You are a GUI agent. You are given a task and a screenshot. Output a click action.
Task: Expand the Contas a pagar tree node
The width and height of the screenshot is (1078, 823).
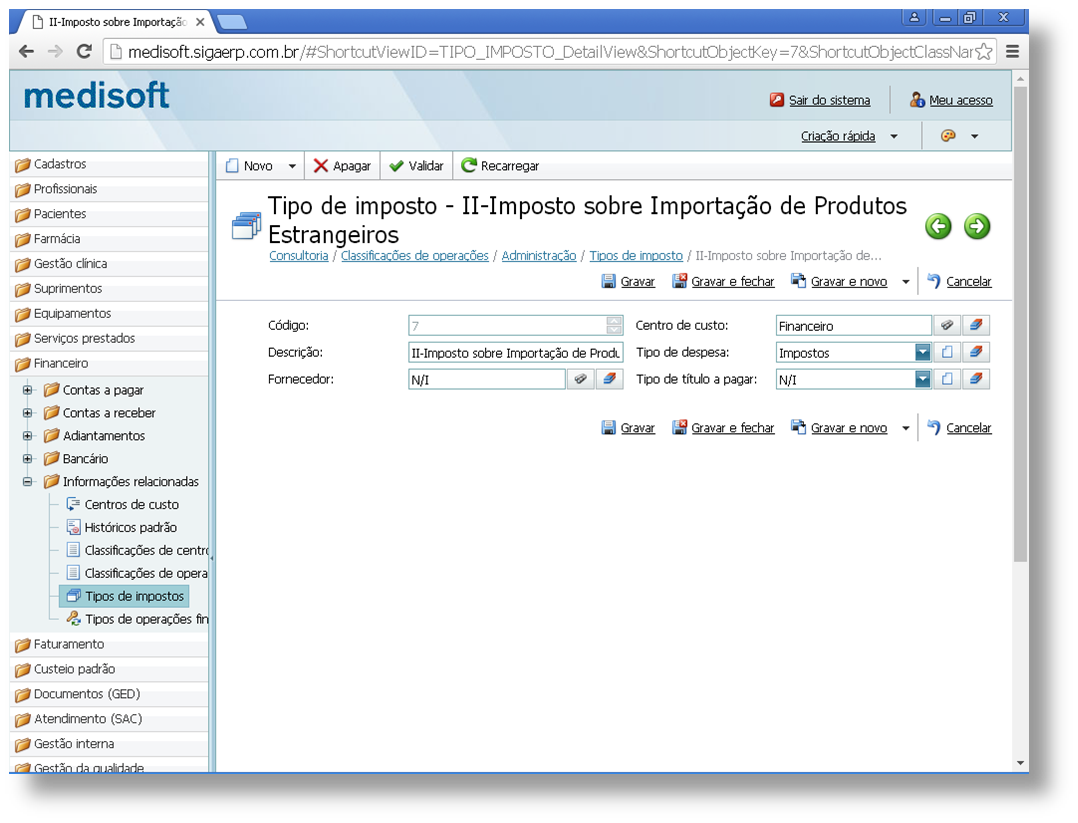(x=28, y=390)
